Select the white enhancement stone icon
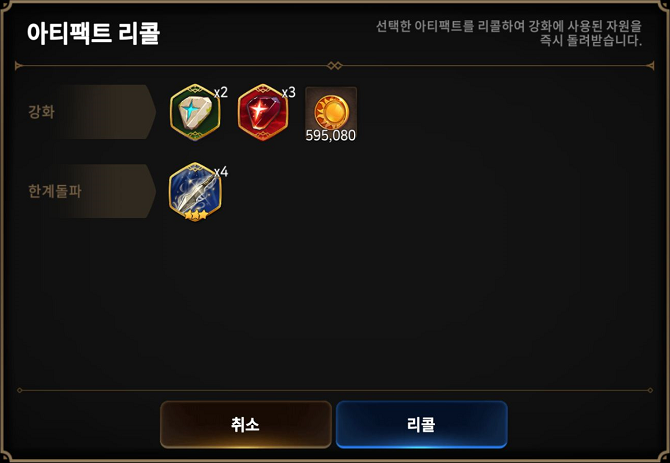Image resolution: width=670 pixels, height=463 pixels. [195, 112]
